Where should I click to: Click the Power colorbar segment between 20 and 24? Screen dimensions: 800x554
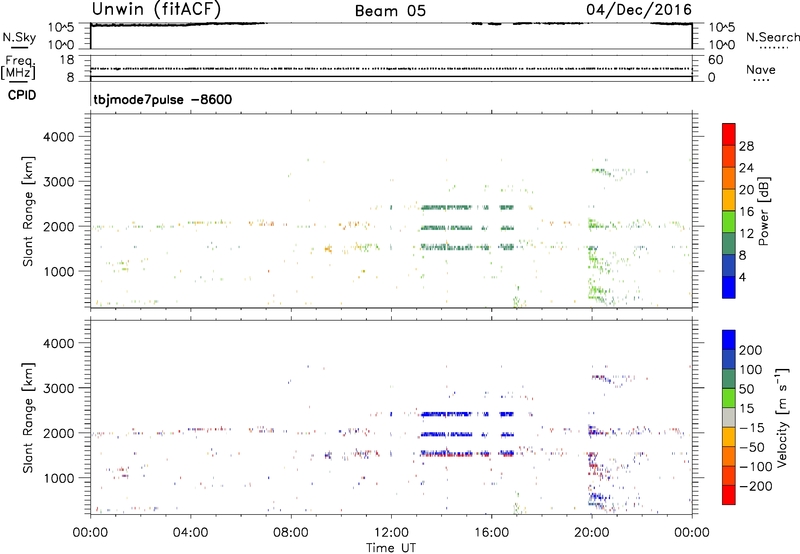pyautogui.click(x=729, y=178)
